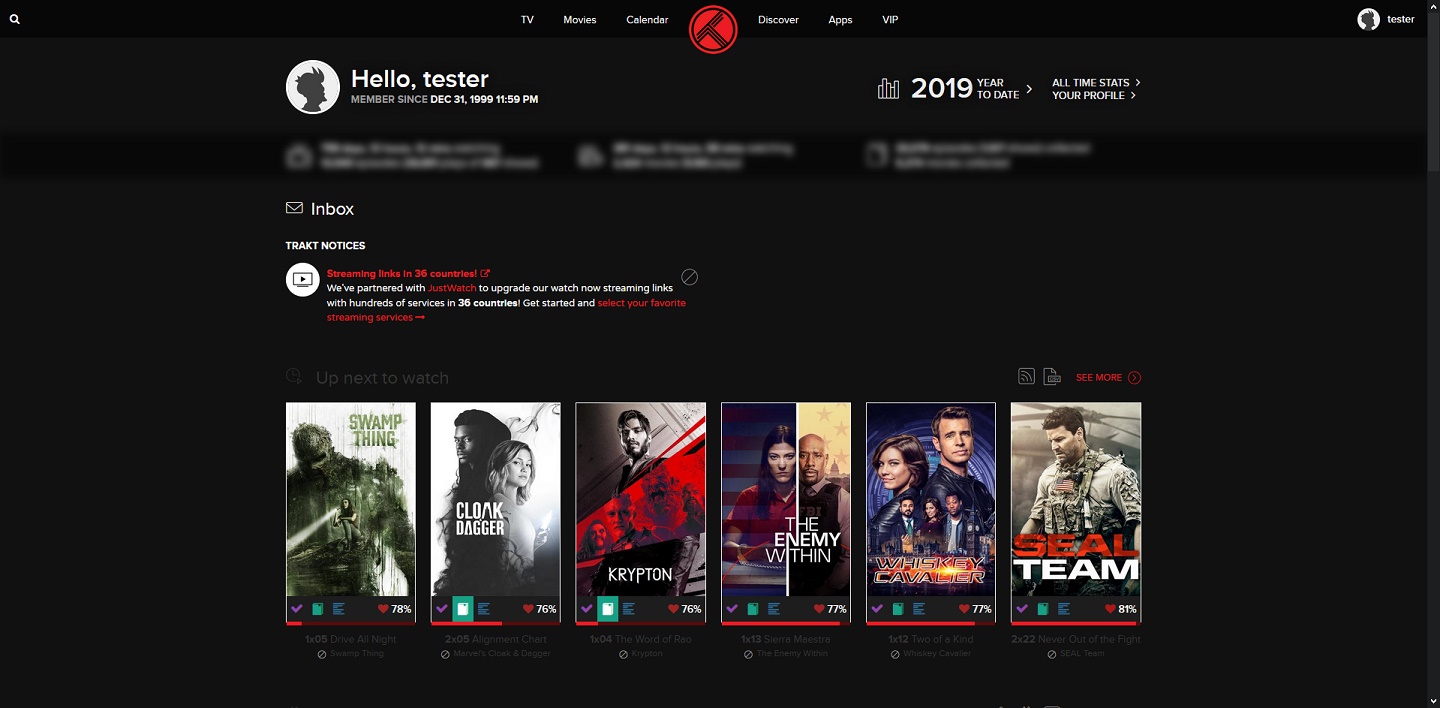Dismiss the streaming links notice

coord(690,277)
